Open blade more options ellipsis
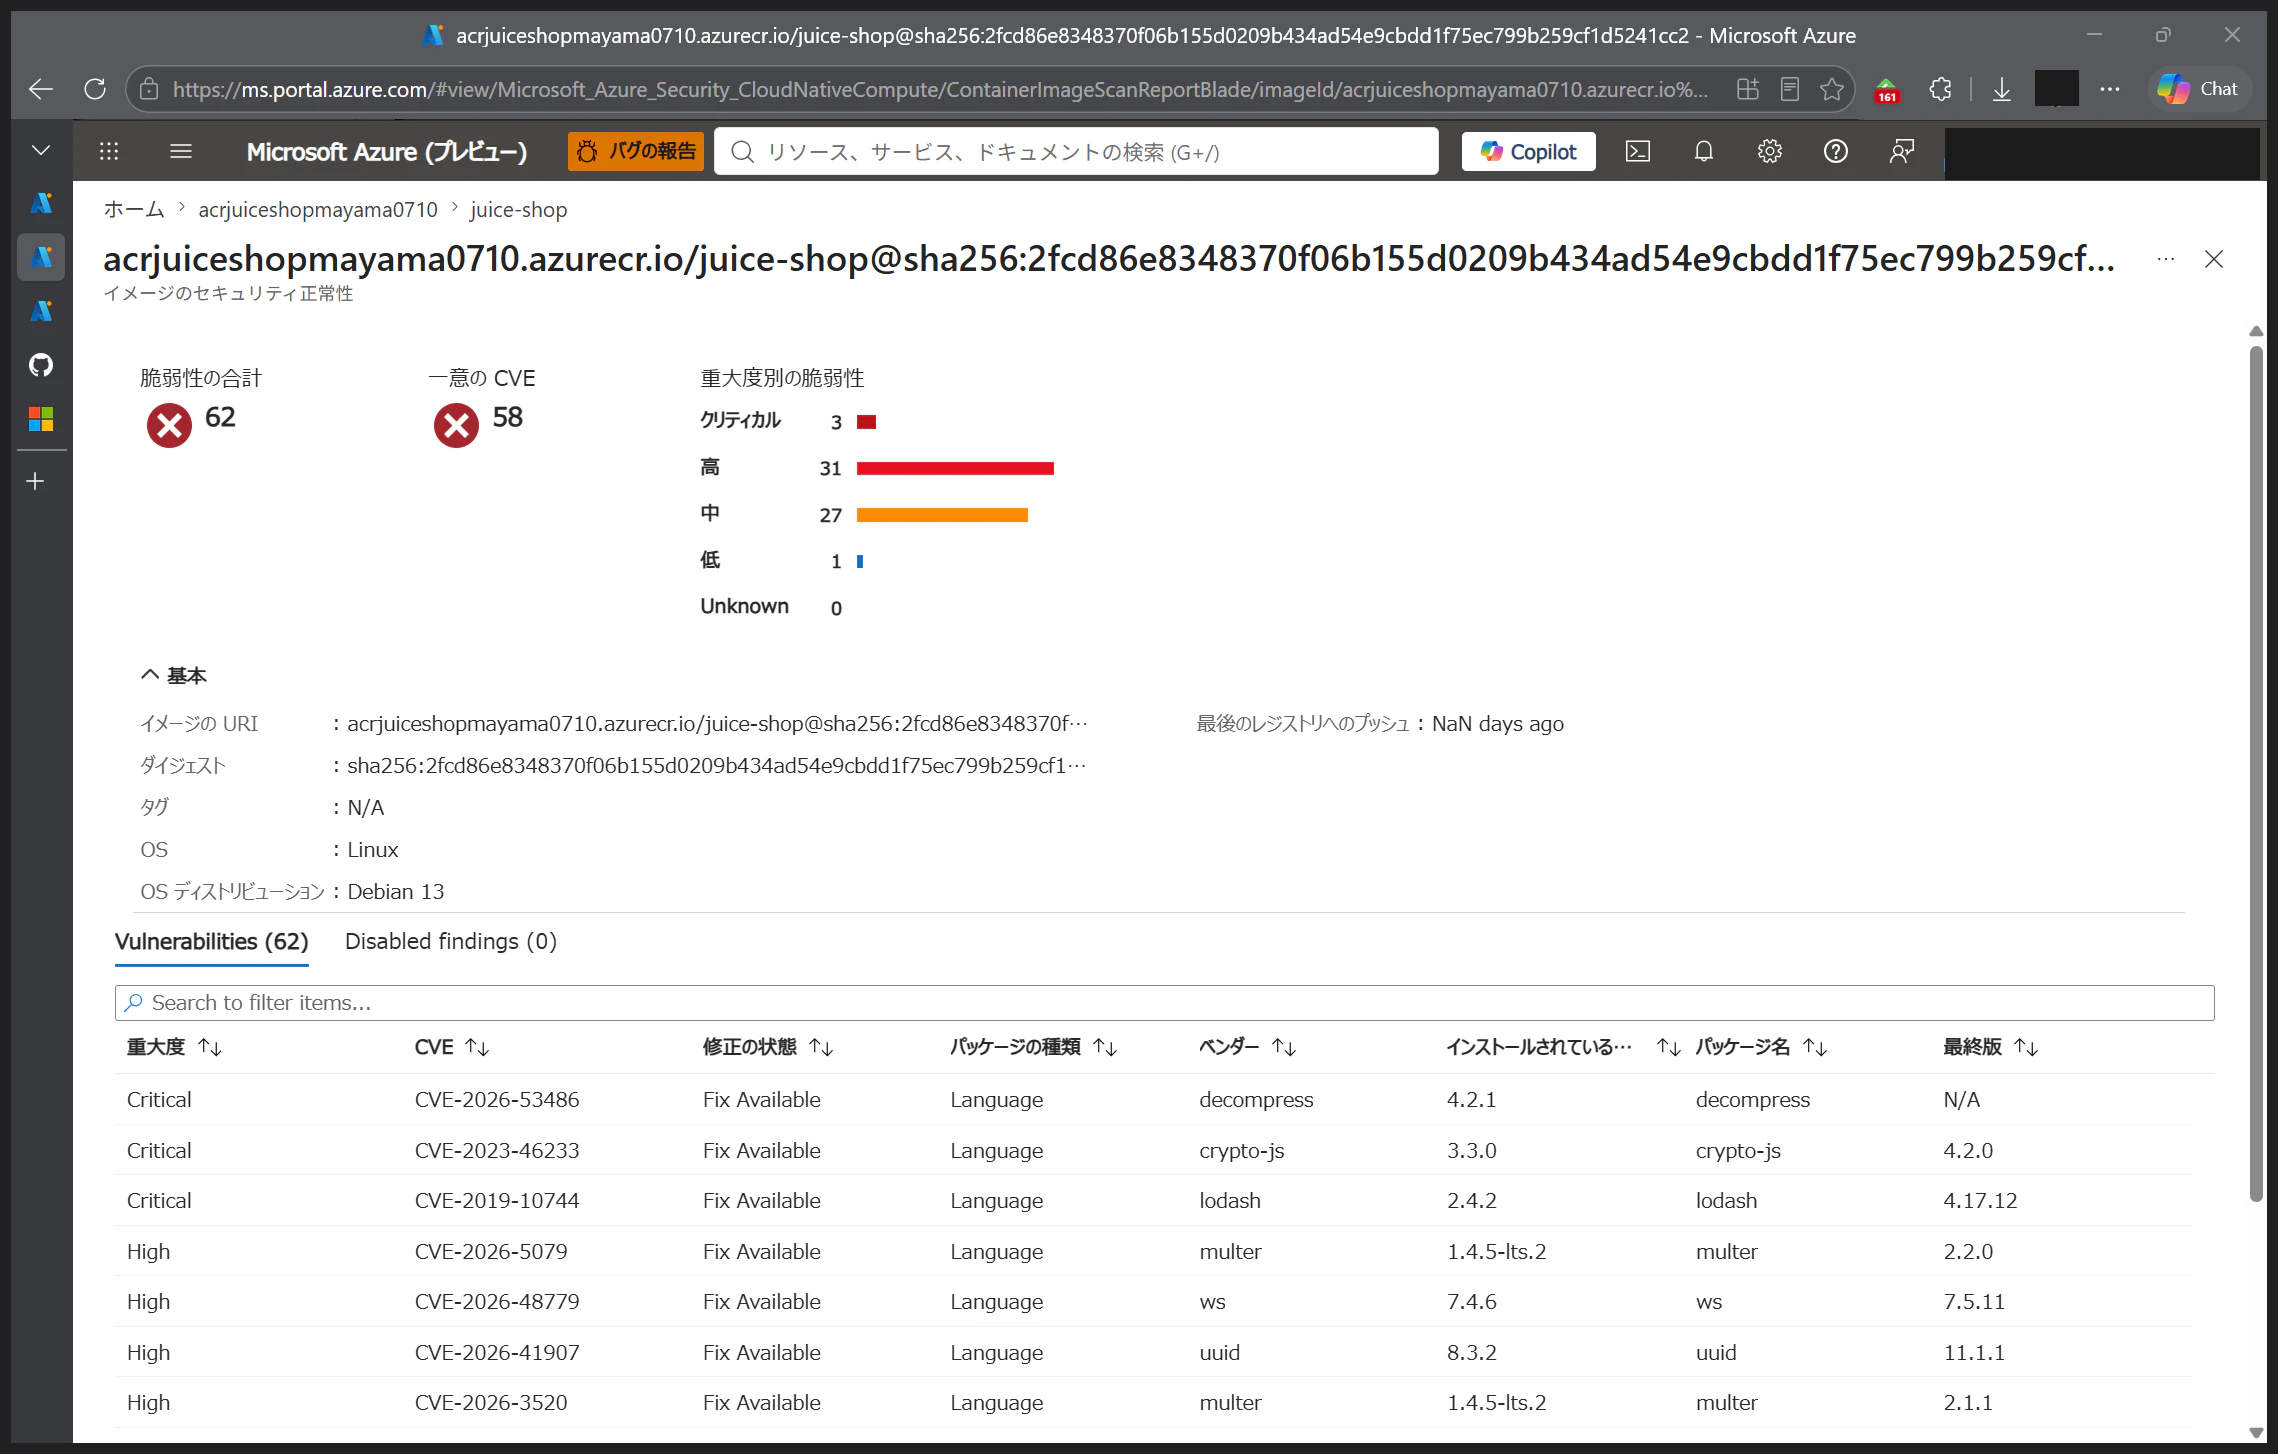2278x1454 pixels. (x=2166, y=259)
